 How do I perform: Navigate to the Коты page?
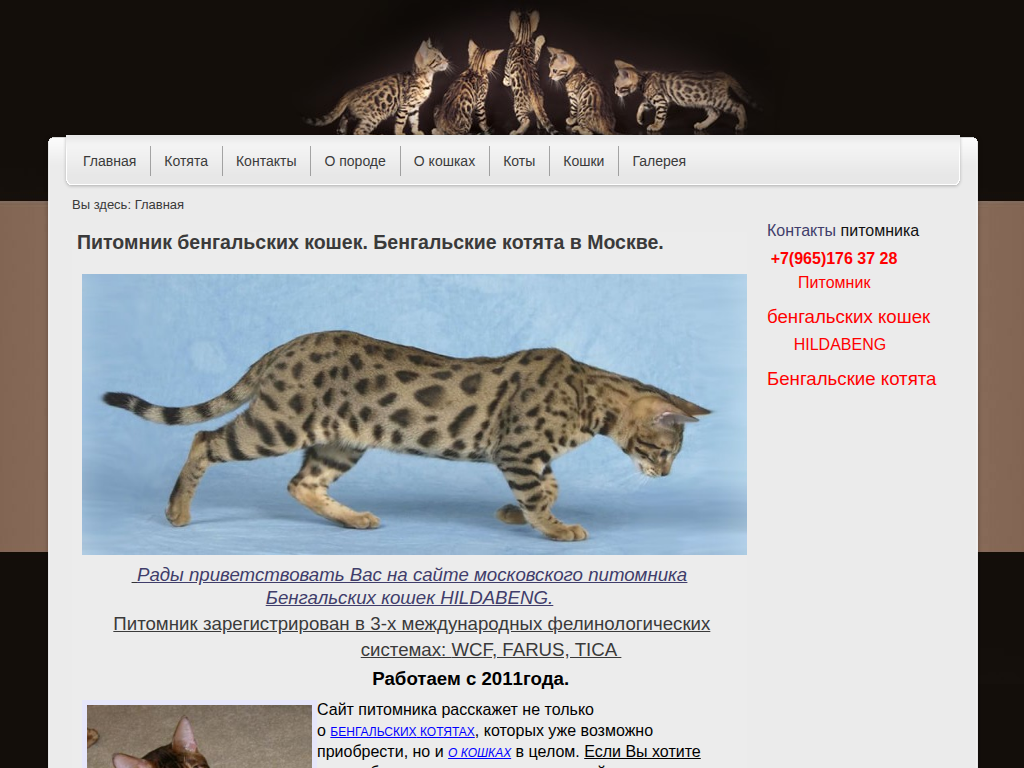519,161
